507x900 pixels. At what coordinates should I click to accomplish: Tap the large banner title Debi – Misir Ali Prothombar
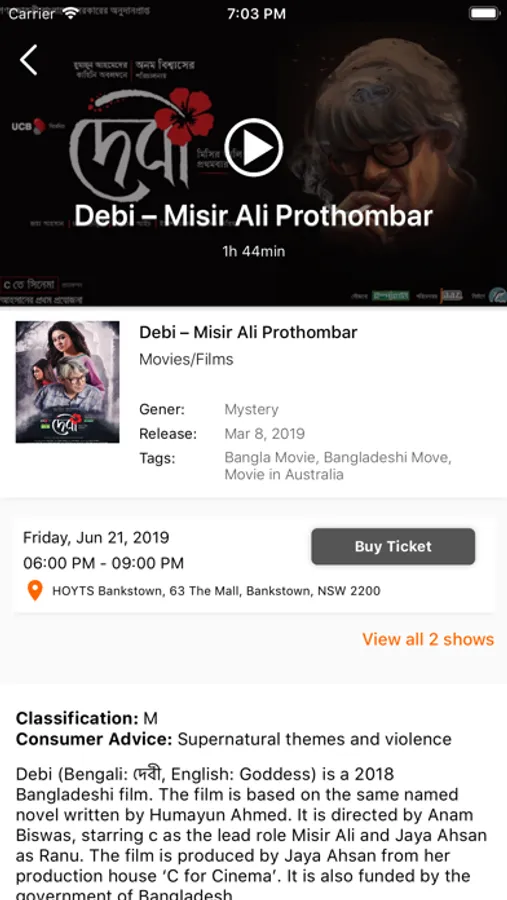point(253,216)
